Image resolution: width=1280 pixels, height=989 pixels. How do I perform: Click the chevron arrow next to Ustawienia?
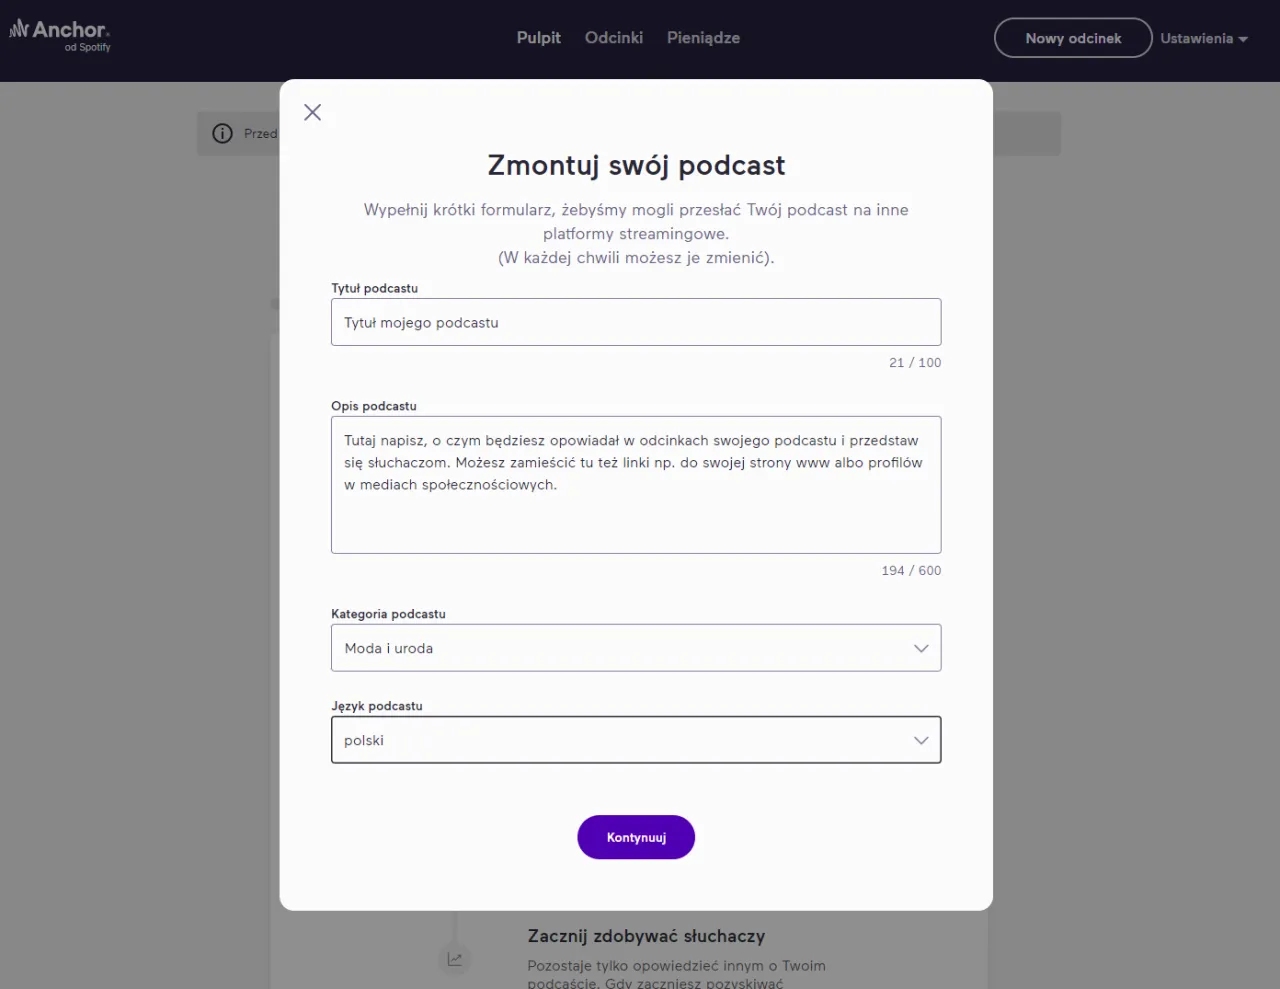pos(1243,39)
